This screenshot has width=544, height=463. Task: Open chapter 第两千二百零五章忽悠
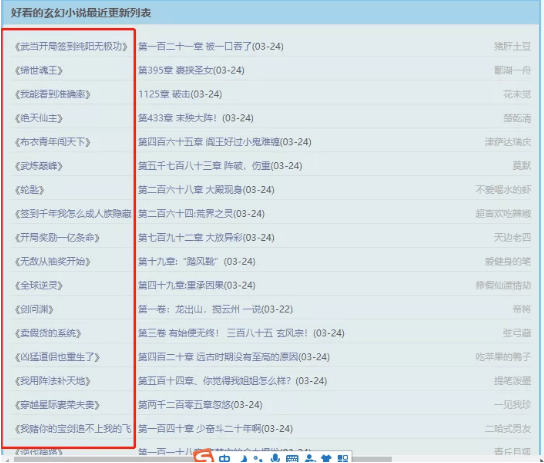[200, 405]
